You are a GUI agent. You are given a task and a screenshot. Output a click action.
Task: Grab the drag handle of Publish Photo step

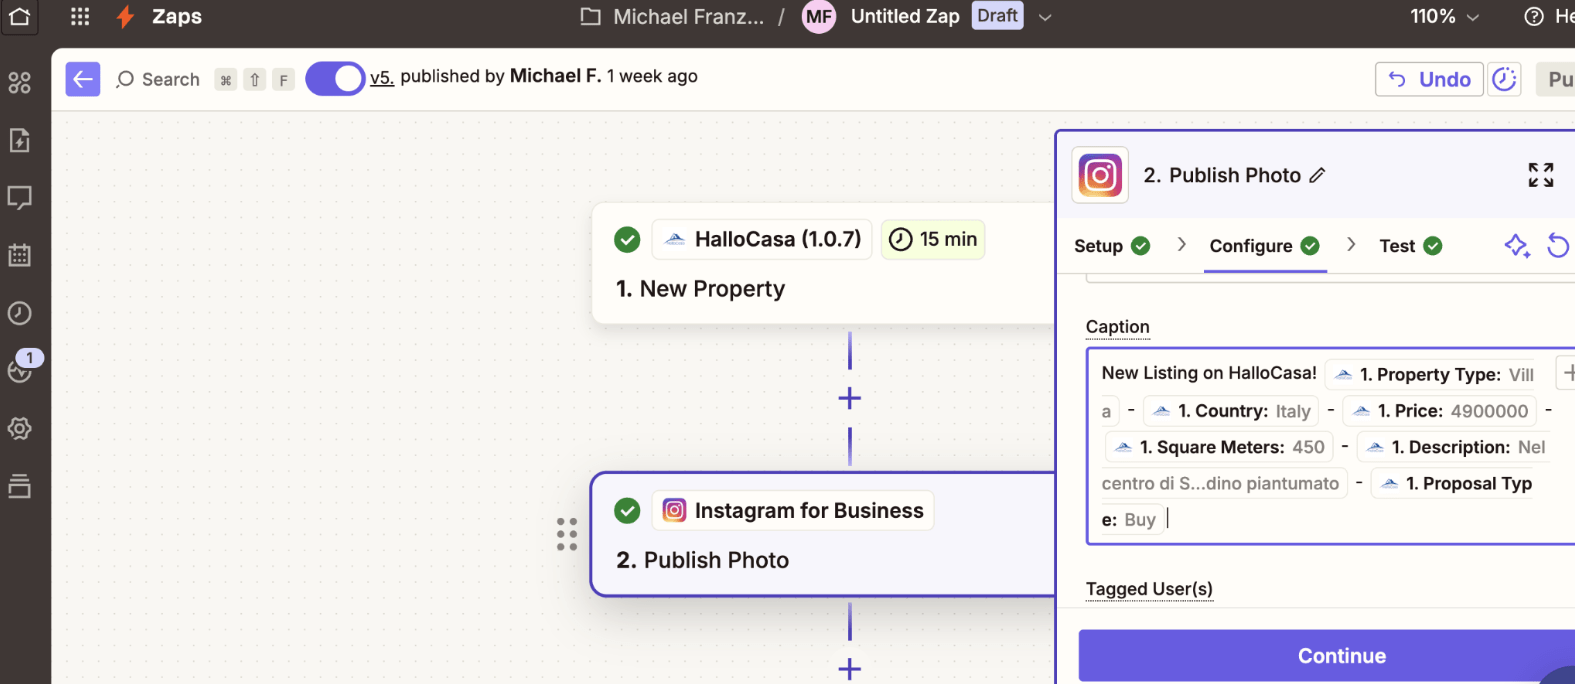click(x=567, y=534)
